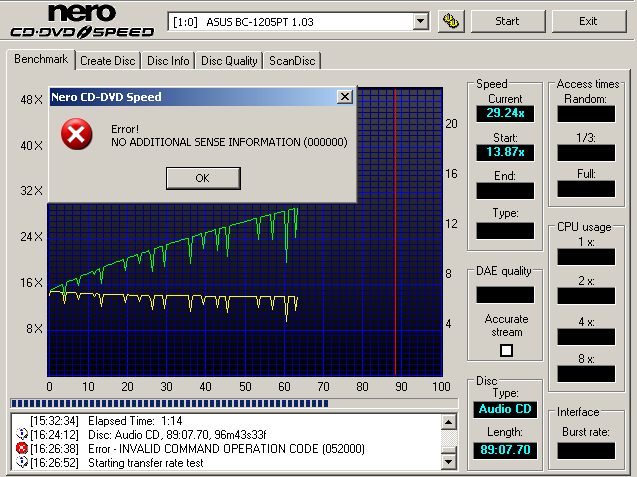
Task: Click the Start speed value 13.87x
Action: 505,152
